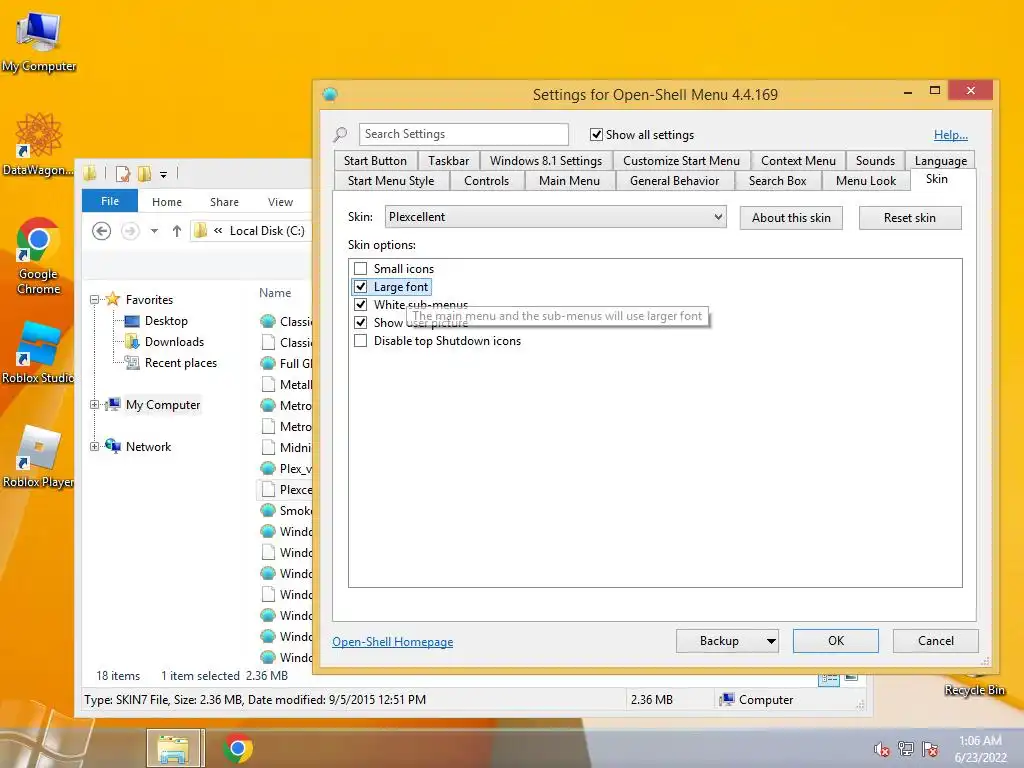This screenshot has height=768, width=1024.
Task: Collapse the Favorites tree node
Action: (95, 300)
